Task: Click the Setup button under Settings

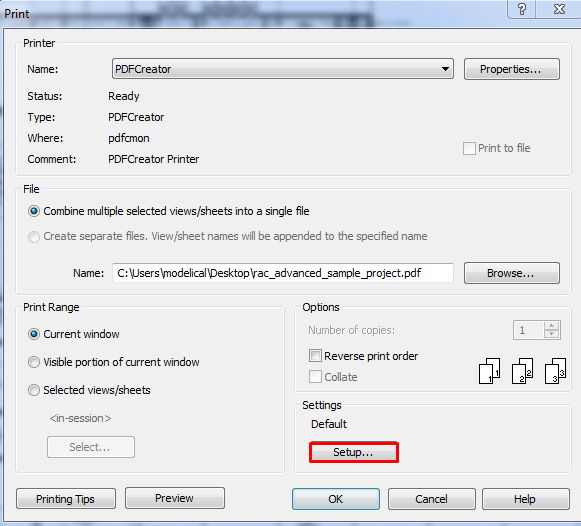Action: pyautogui.click(x=353, y=452)
